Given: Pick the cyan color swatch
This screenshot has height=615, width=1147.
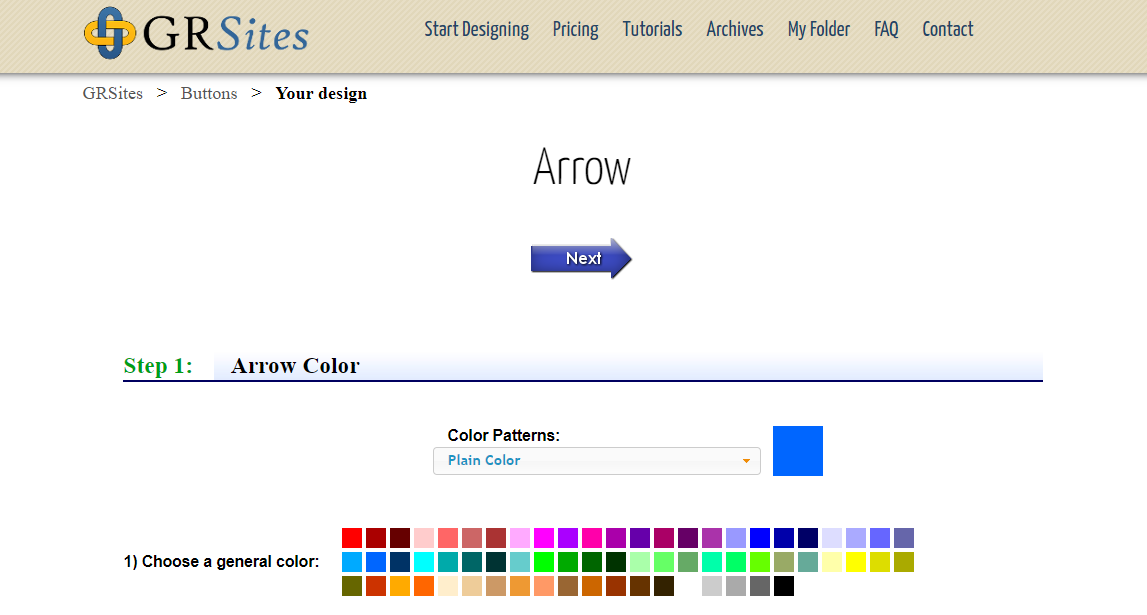Looking at the screenshot, I should click(426, 561).
